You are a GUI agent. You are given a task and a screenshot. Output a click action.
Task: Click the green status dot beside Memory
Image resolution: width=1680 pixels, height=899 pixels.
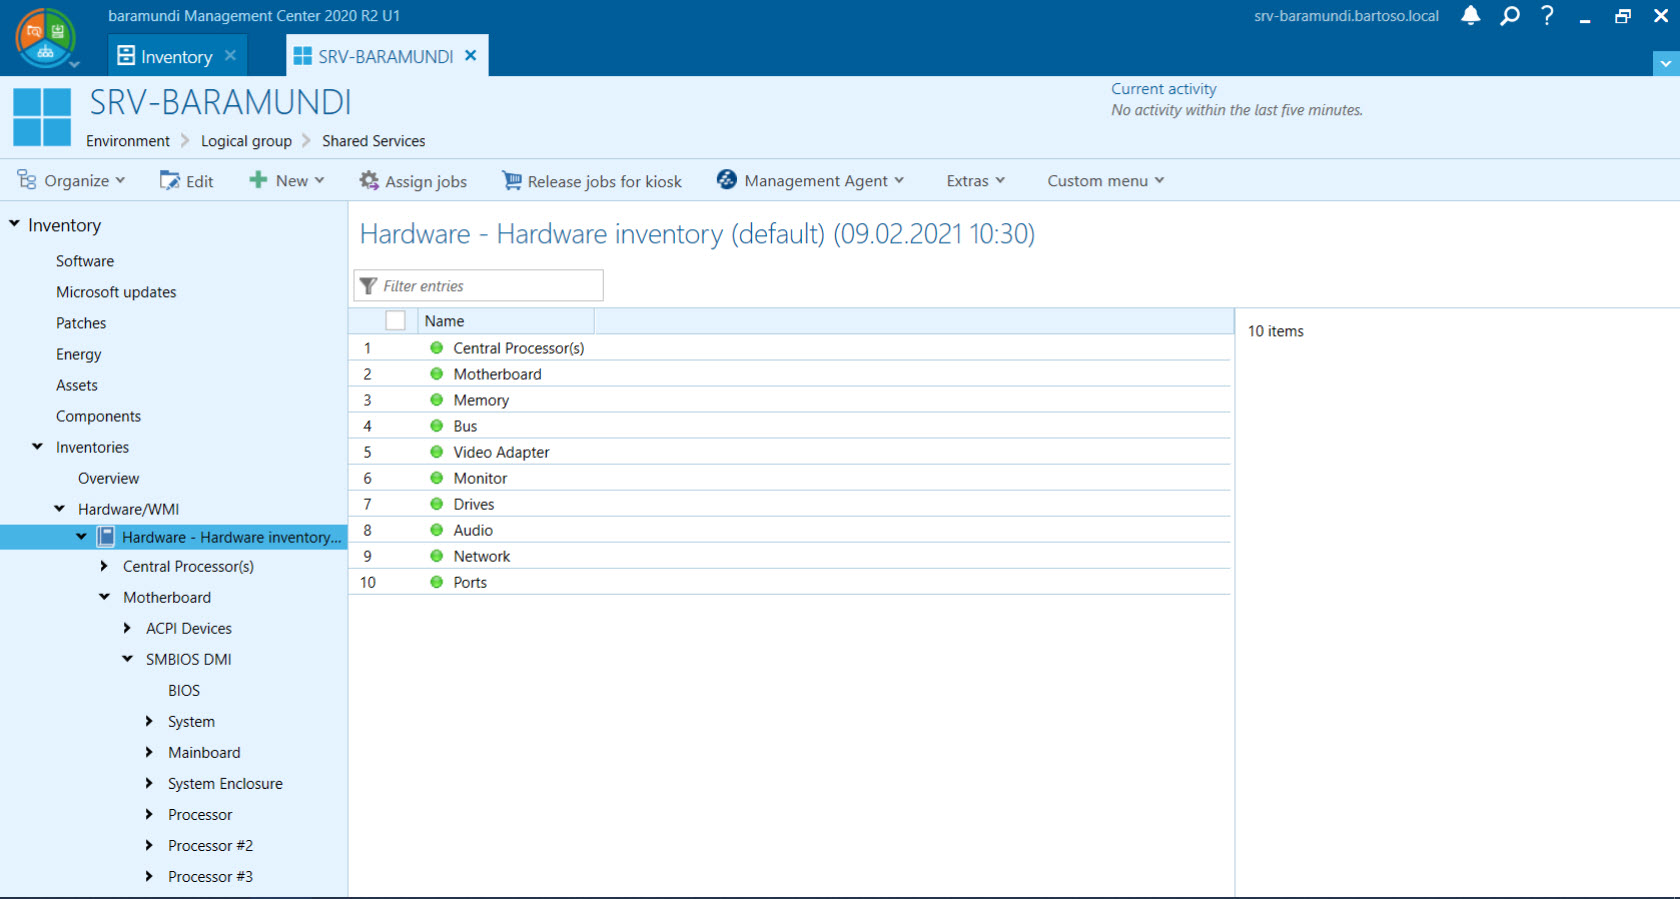point(436,399)
